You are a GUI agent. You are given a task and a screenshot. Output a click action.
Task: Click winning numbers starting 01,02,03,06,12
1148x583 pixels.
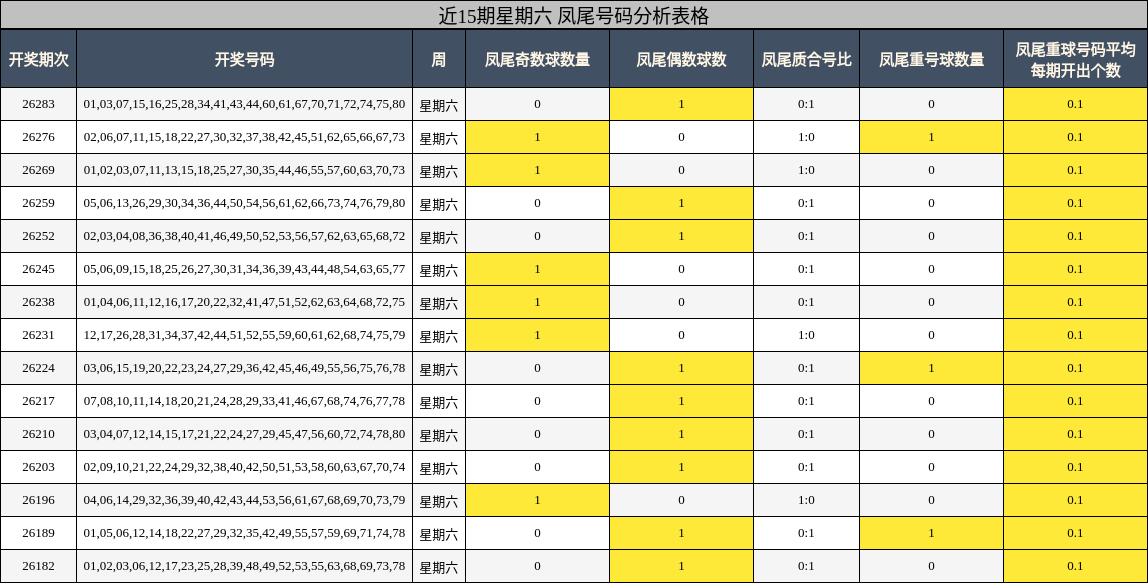[x=244, y=565]
